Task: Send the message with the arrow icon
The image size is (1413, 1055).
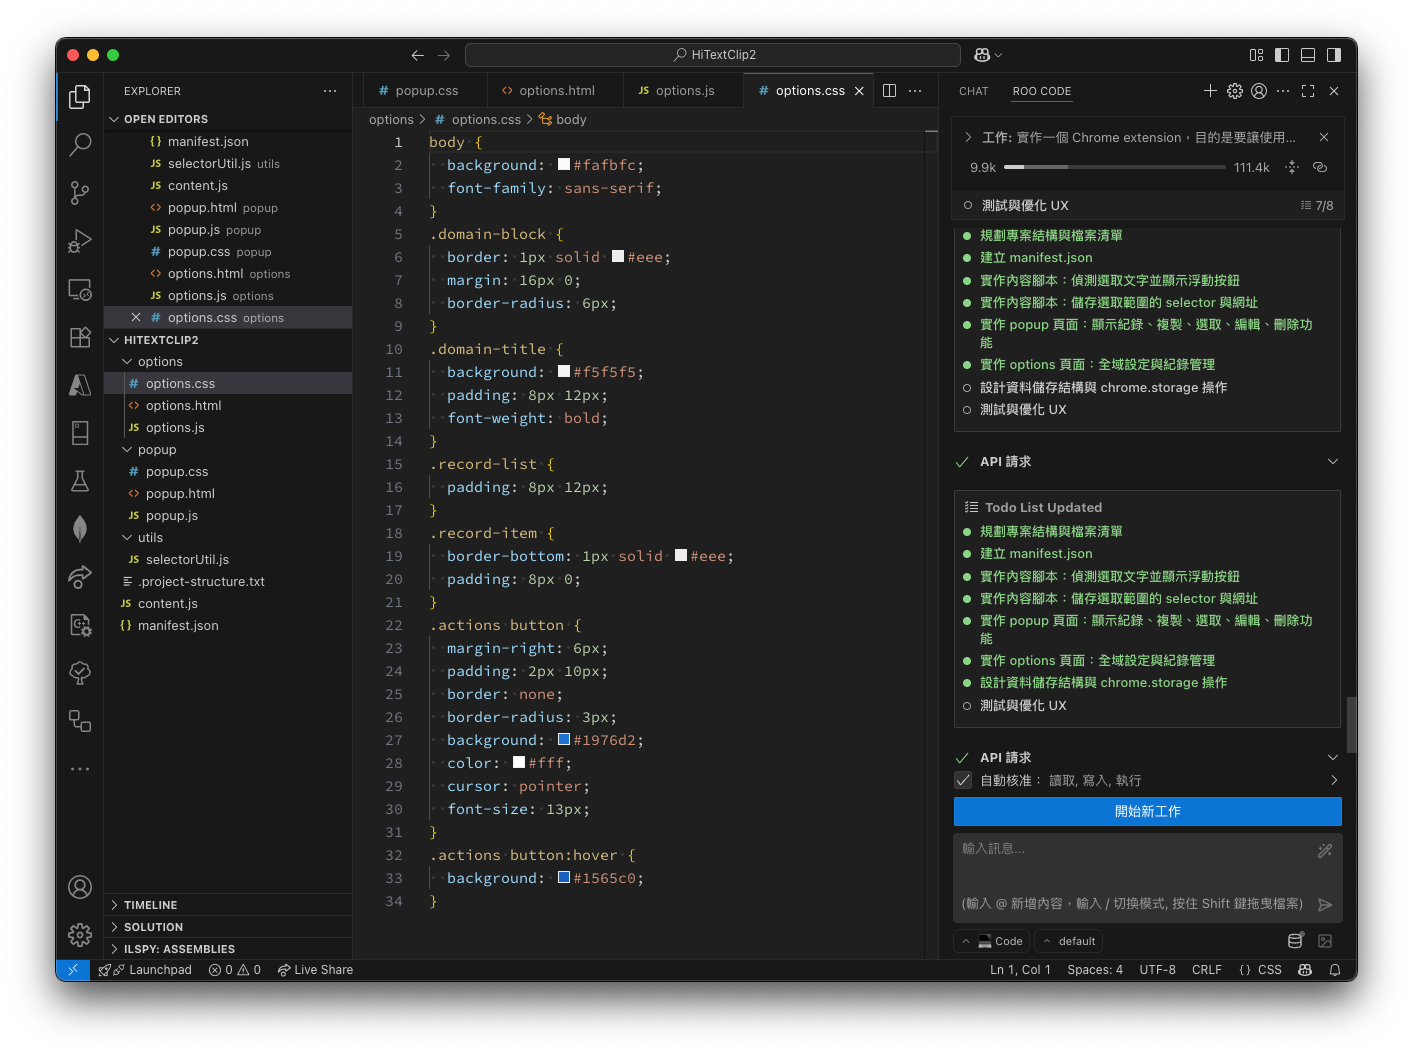Action: [1325, 905]
